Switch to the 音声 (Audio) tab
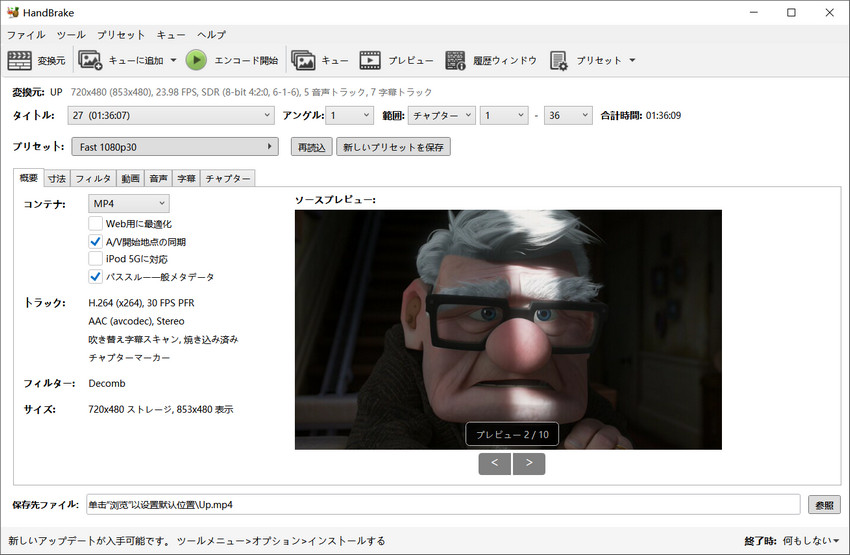 coord(158,178)
